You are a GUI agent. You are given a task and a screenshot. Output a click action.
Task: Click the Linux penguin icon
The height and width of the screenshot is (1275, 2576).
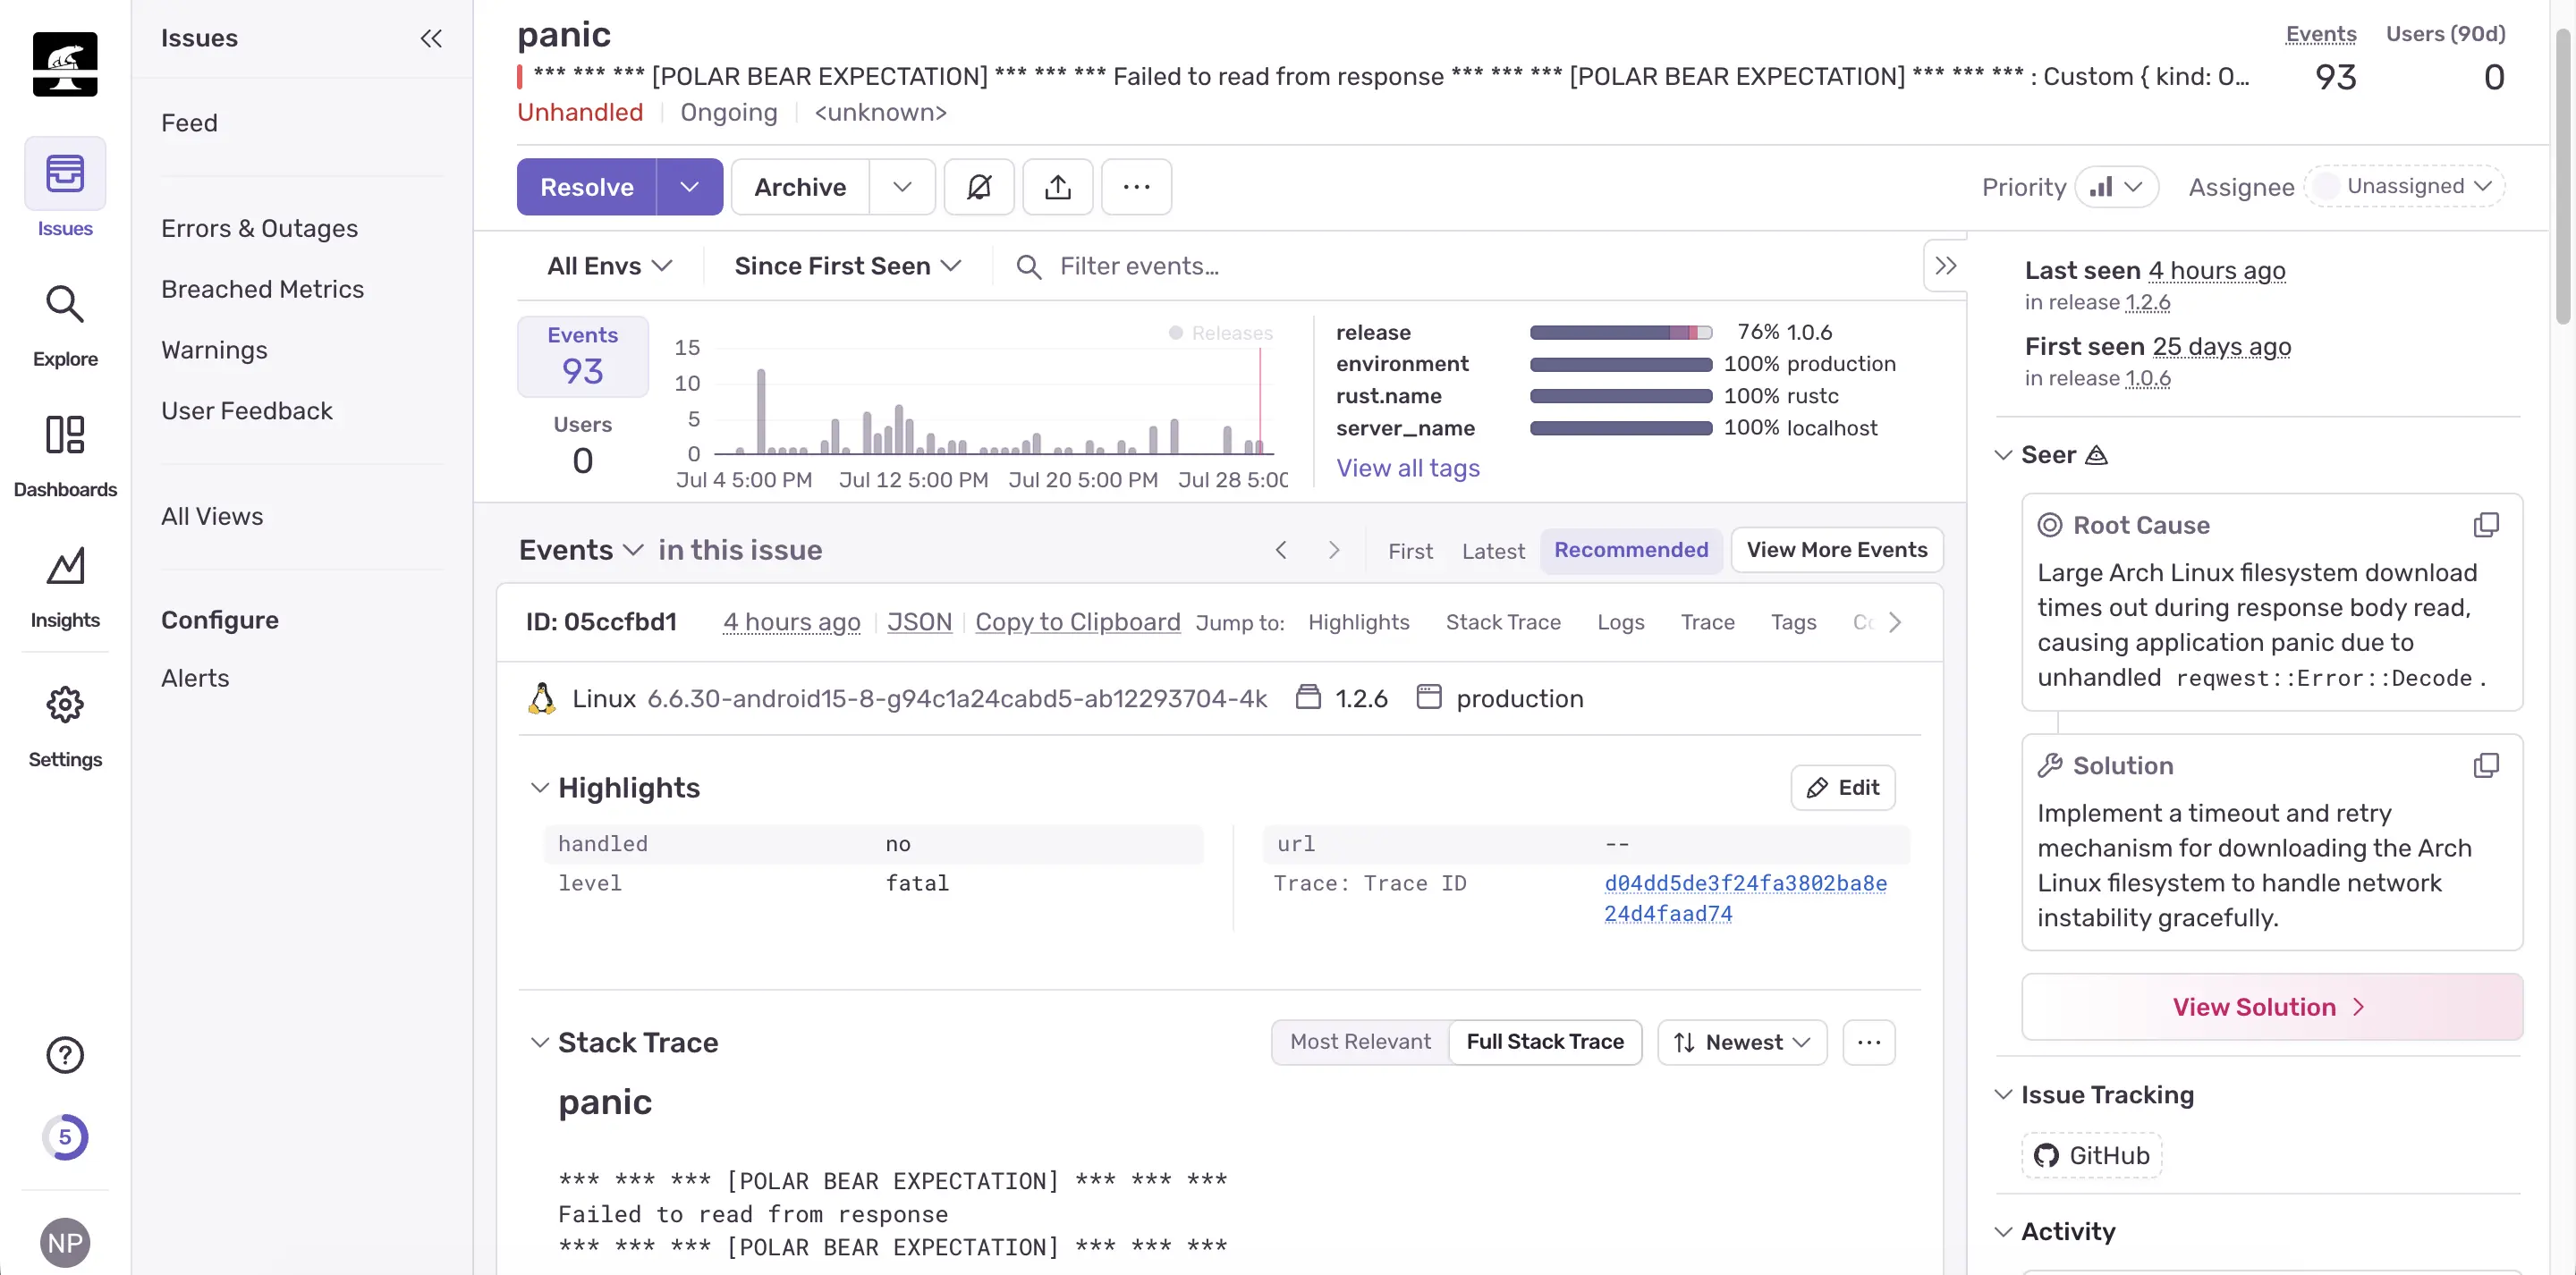pyautogui.click(x=541, y=699)
